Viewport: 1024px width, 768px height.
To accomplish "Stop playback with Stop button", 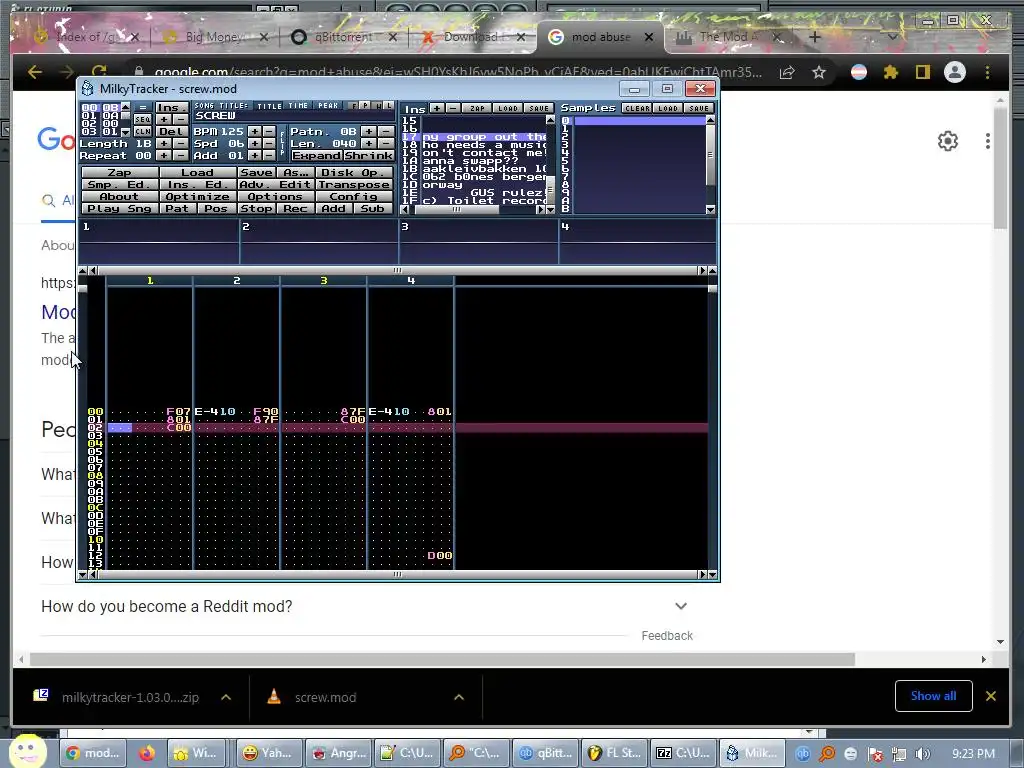I will [256, 208].
